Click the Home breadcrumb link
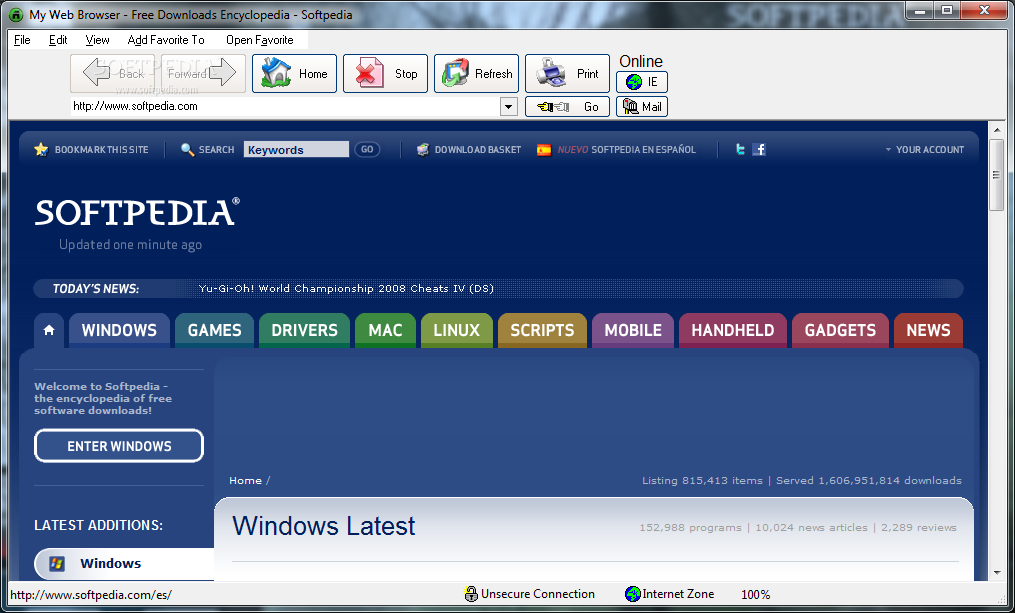Viewport: 1015px width, 613px height. point(245,480)
